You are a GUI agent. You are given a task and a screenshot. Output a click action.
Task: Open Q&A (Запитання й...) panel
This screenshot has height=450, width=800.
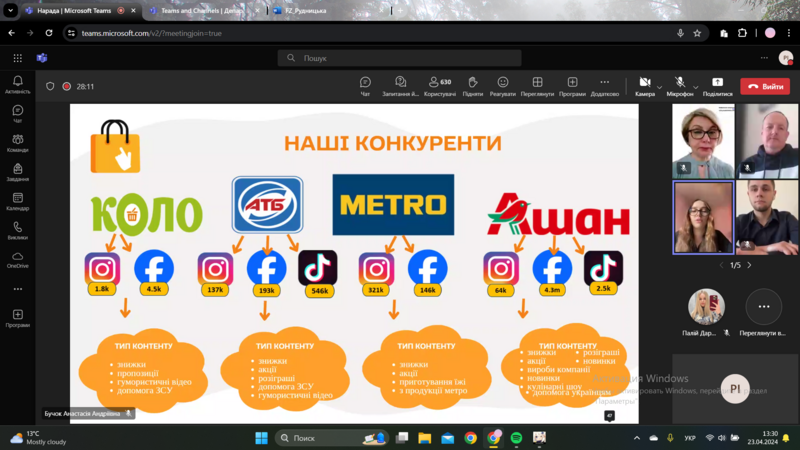401,86
